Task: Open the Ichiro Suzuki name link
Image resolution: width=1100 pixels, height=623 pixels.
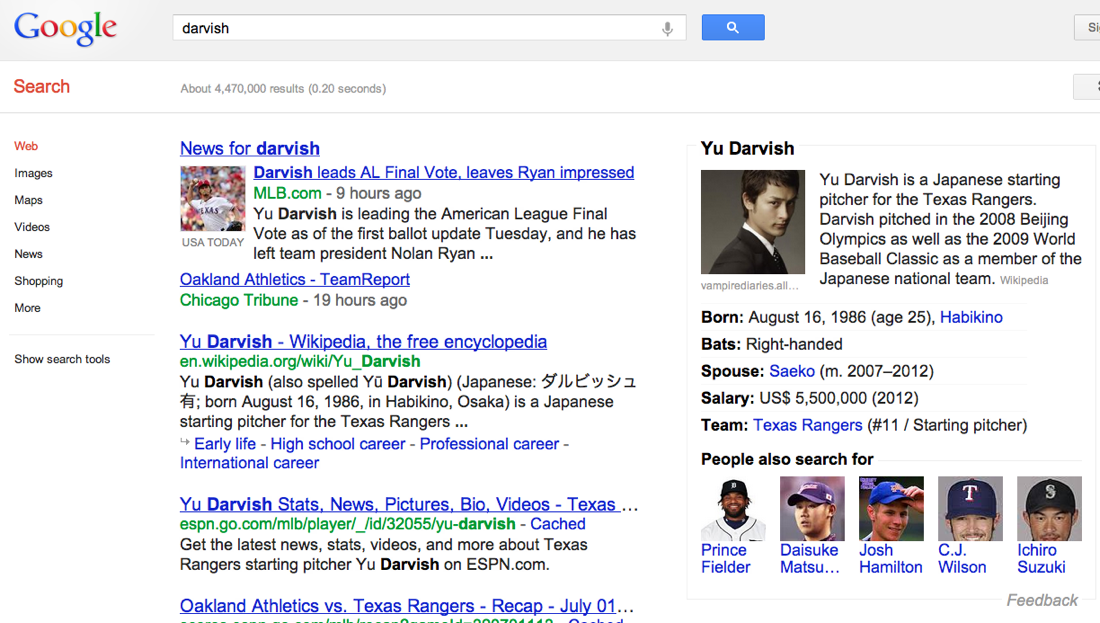Action: click(1041, 558)
